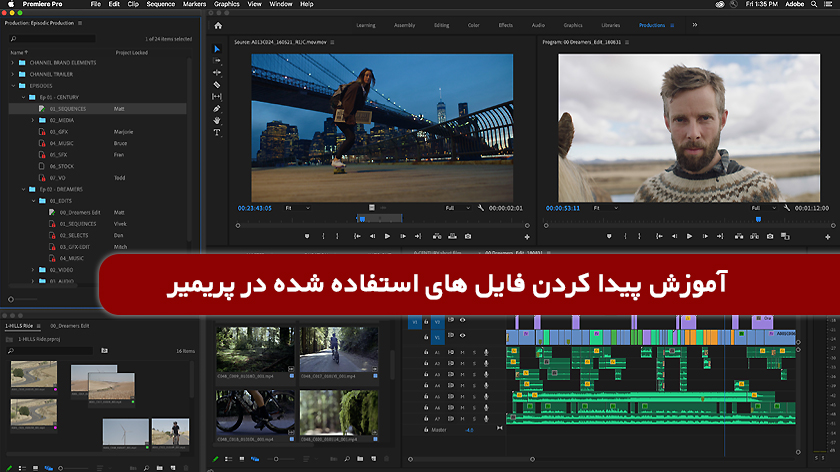The width and height of the screenshot is (840, 472).
Task: Mute audio track A5
Action: point(462,397)
